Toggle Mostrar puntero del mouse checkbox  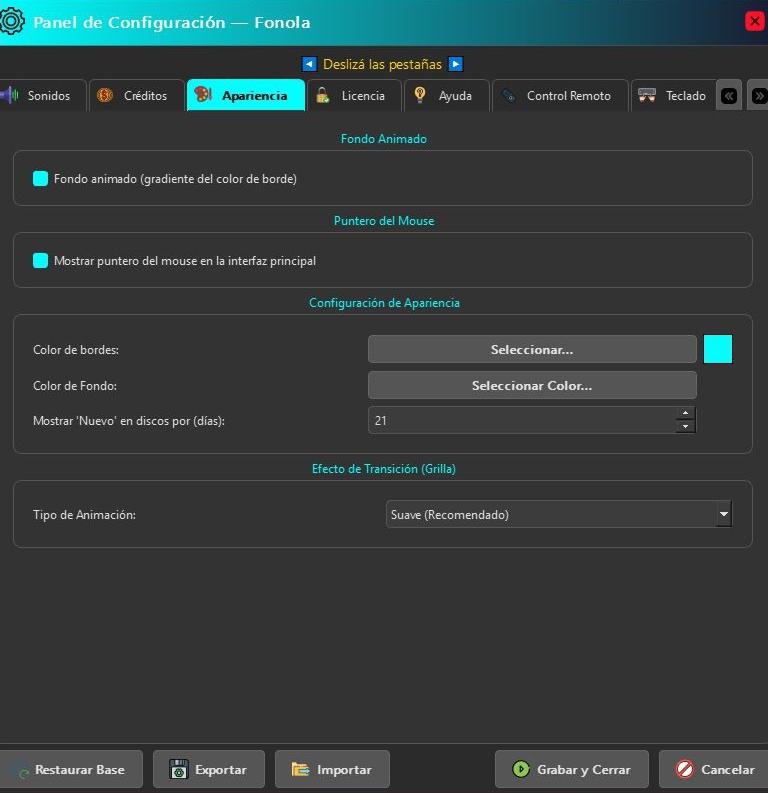(x=40, y=260)
